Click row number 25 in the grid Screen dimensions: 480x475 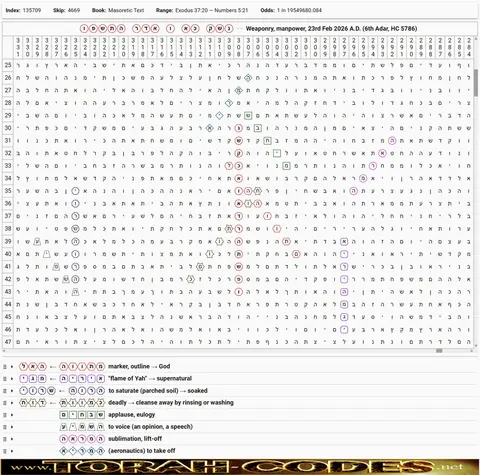(8, 65)
